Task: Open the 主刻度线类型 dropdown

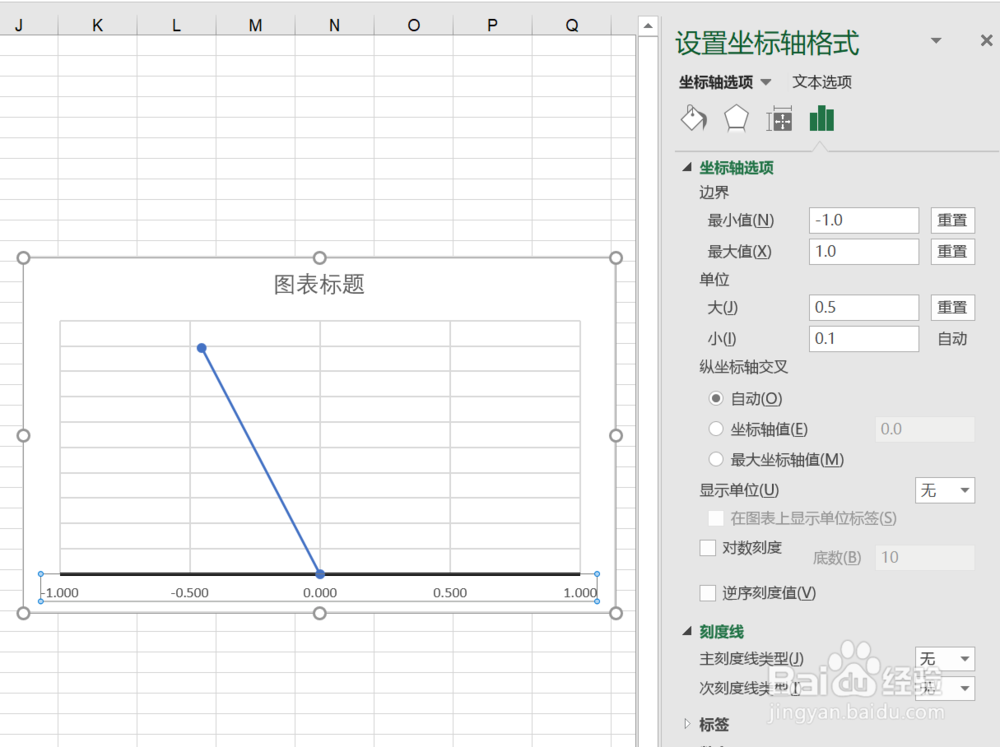Action: click(944, 658)
